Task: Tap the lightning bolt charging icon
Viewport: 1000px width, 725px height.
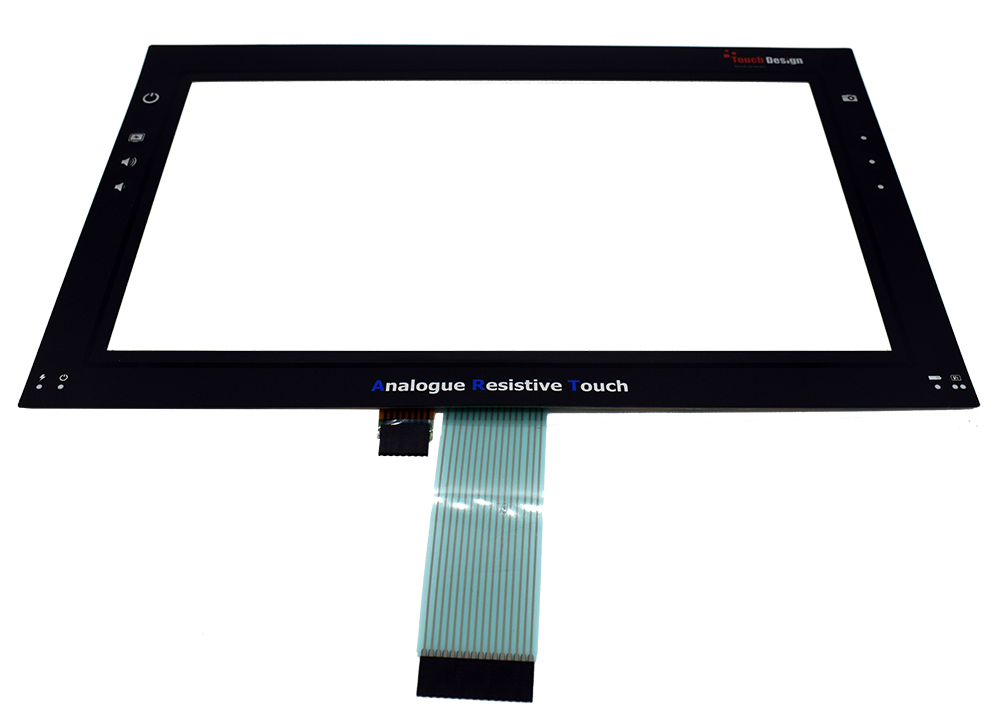Action: click(x=43, y=377)
